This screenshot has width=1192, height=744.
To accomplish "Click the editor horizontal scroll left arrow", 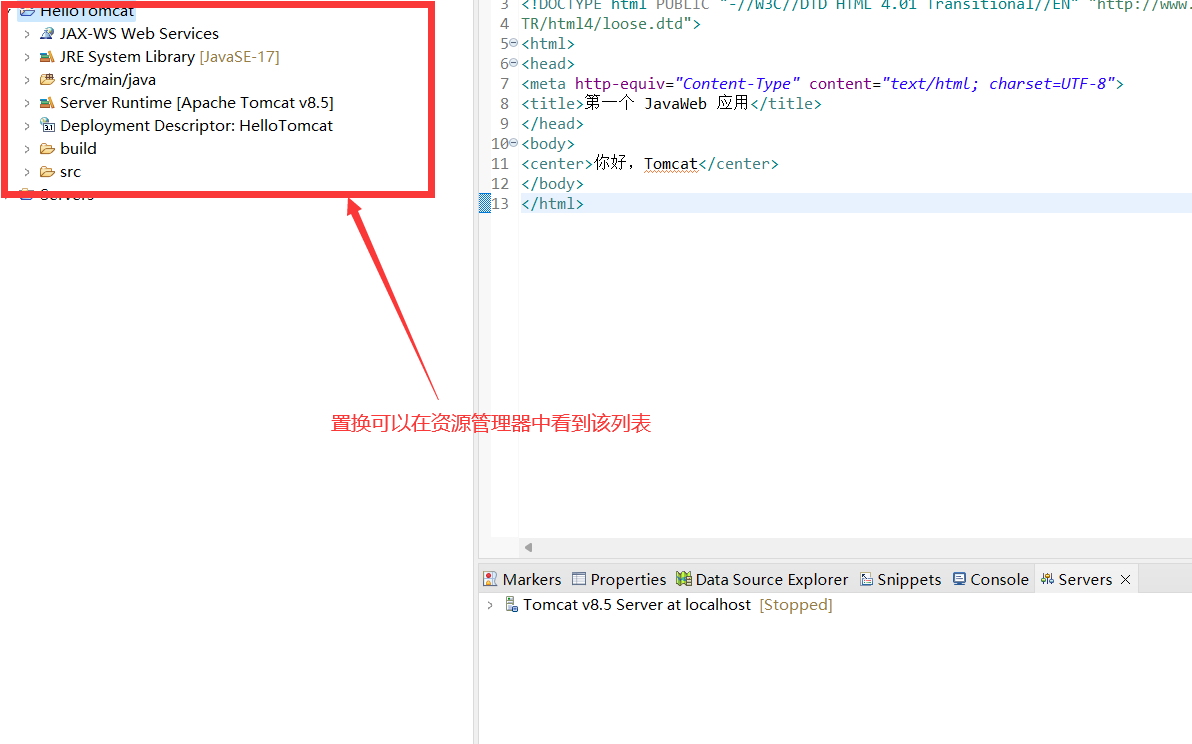I will 528,547.
